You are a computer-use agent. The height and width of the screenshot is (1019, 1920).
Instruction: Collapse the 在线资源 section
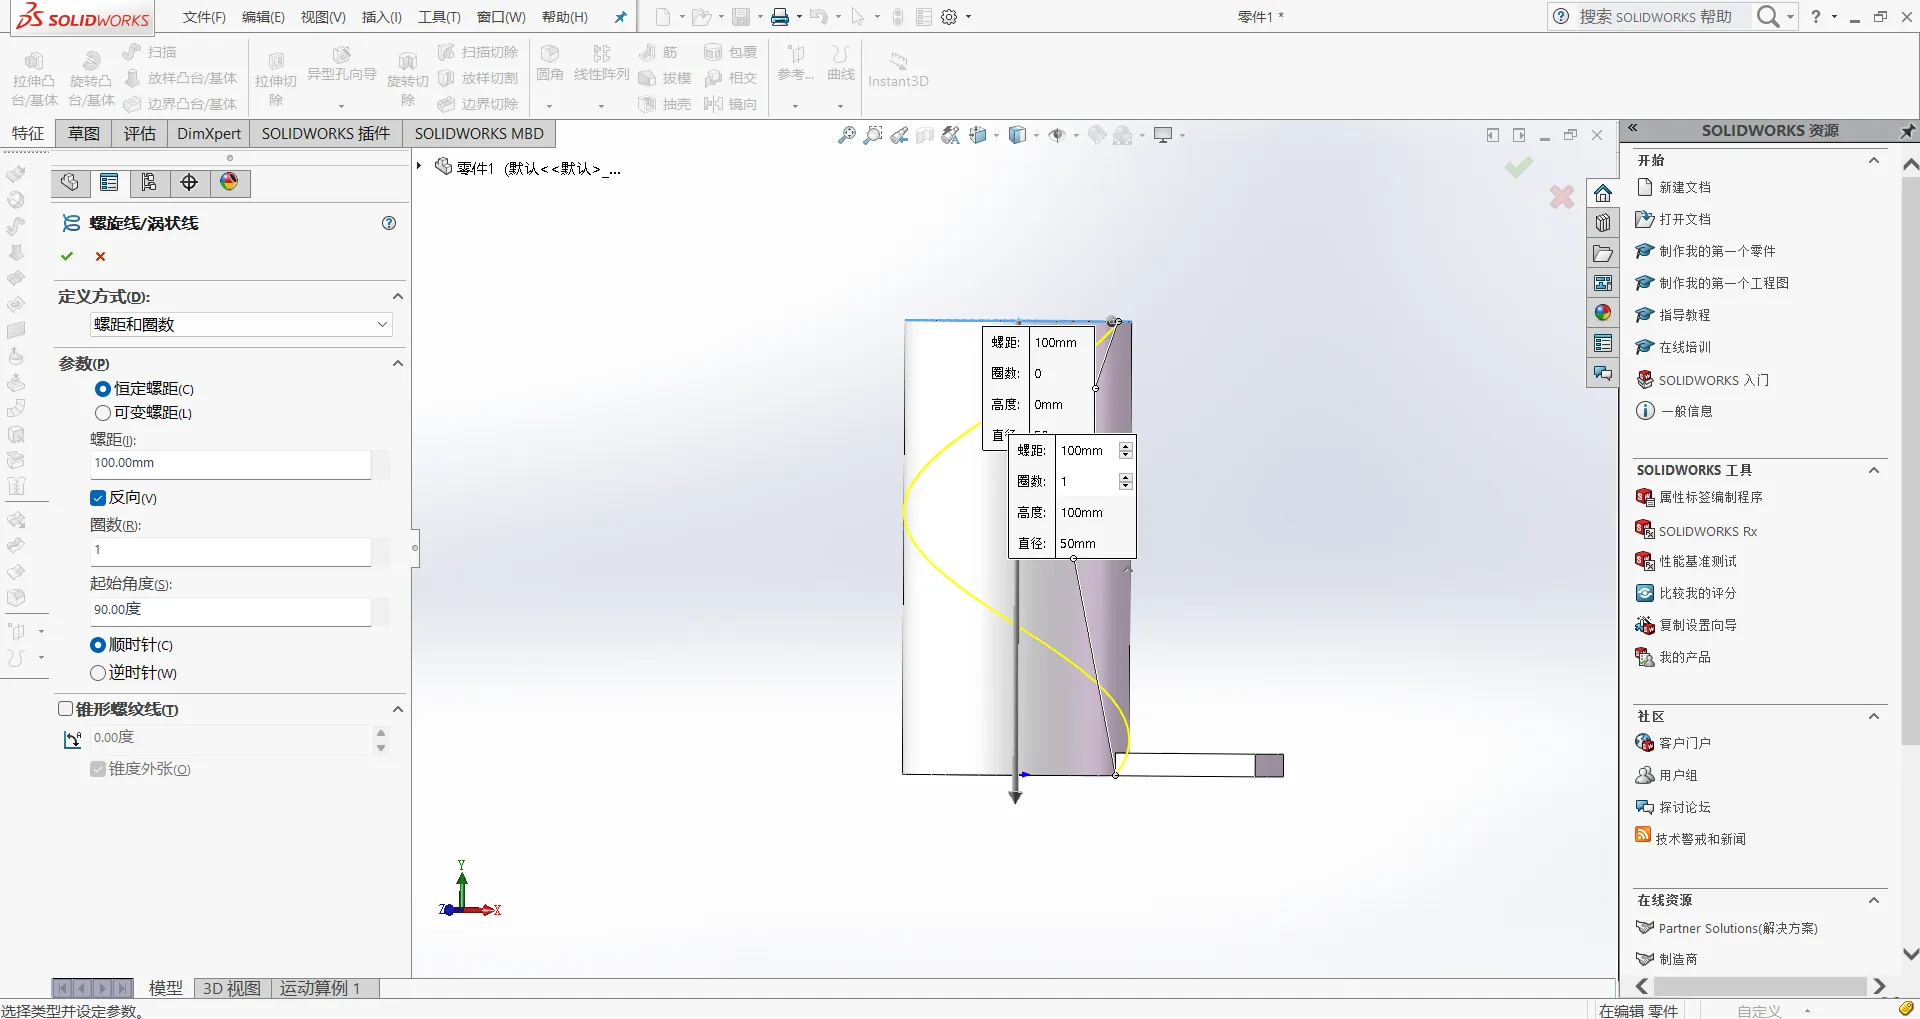[1874, 900]
